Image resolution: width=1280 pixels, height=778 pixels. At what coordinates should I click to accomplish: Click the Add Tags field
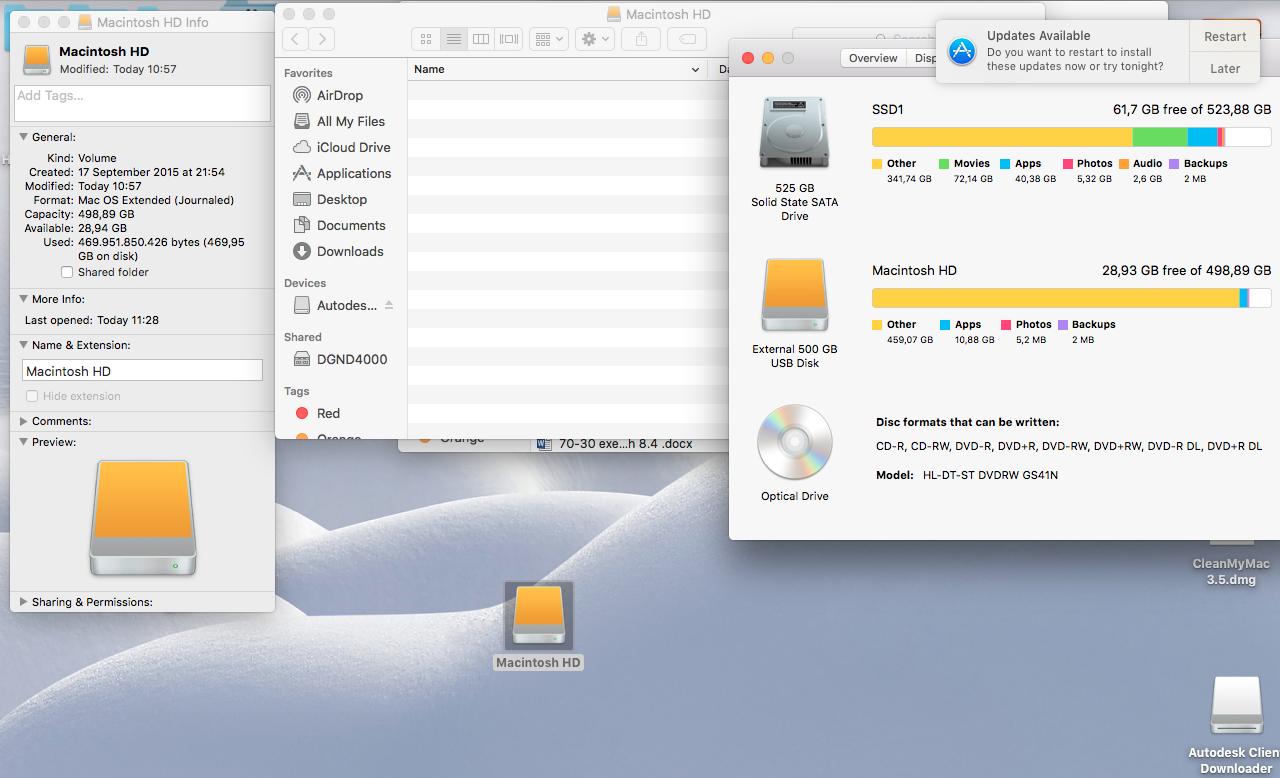coord(142,103)
